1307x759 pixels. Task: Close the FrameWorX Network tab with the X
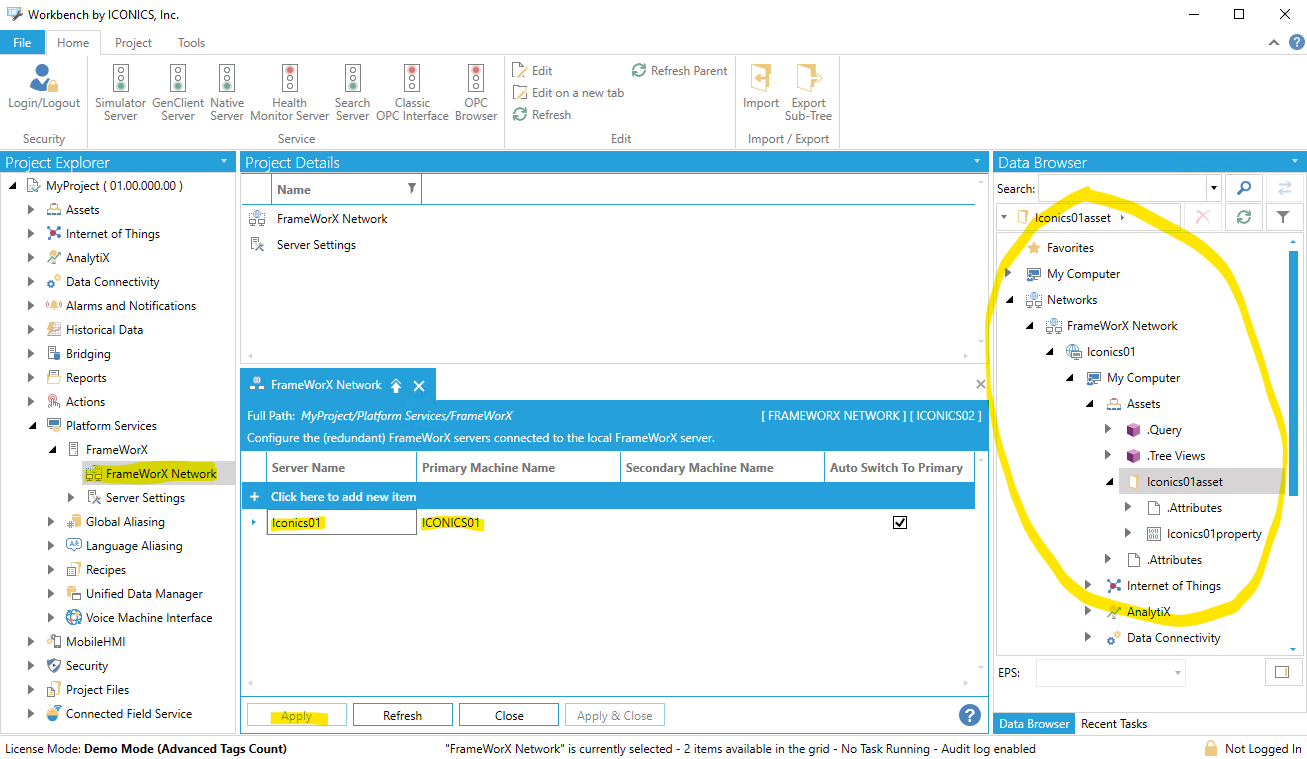pos(419,385)
